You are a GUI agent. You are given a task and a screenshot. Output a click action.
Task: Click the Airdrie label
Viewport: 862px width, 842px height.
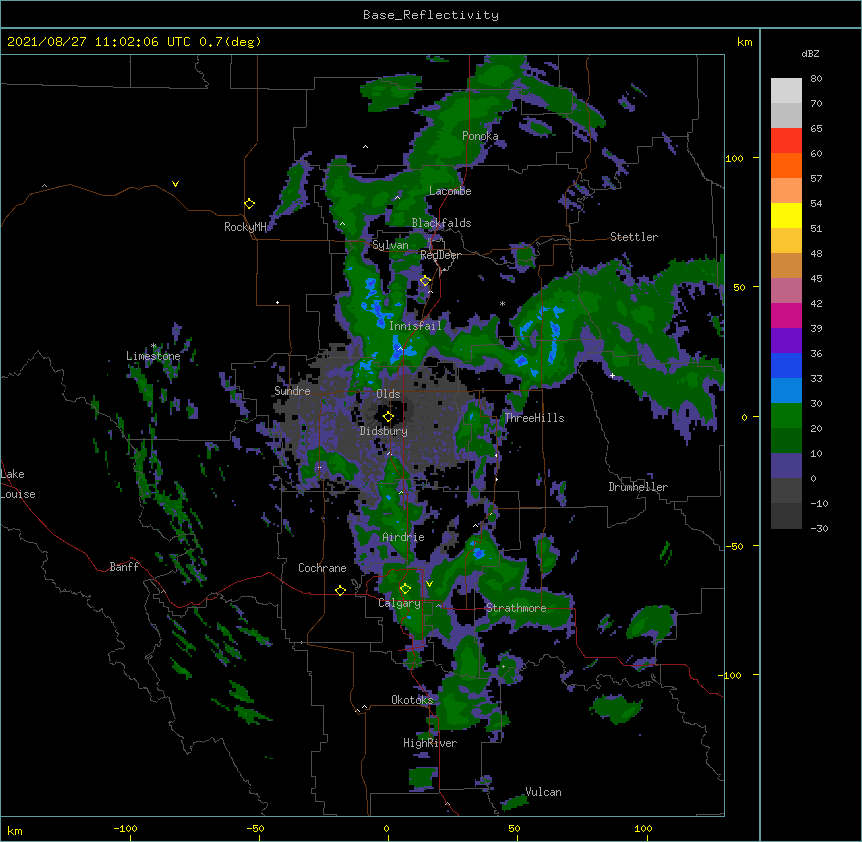[x=404, y=537]
